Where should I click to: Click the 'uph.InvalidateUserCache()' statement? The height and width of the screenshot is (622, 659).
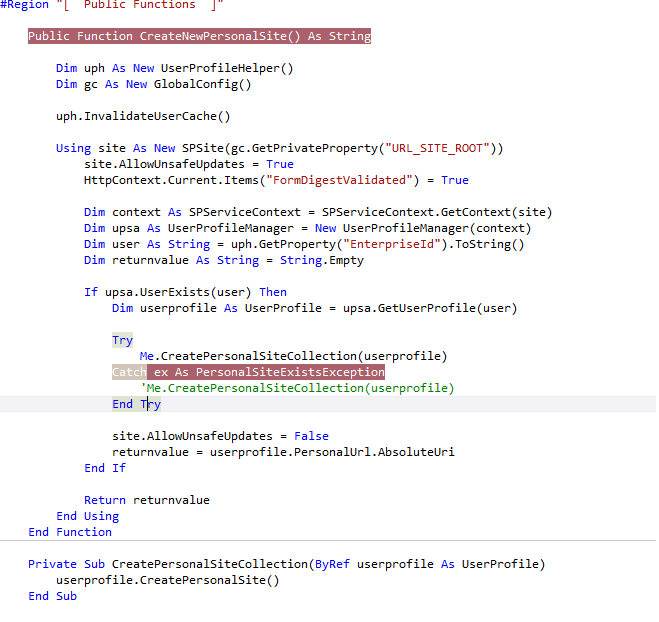click(x=143, y=116)
